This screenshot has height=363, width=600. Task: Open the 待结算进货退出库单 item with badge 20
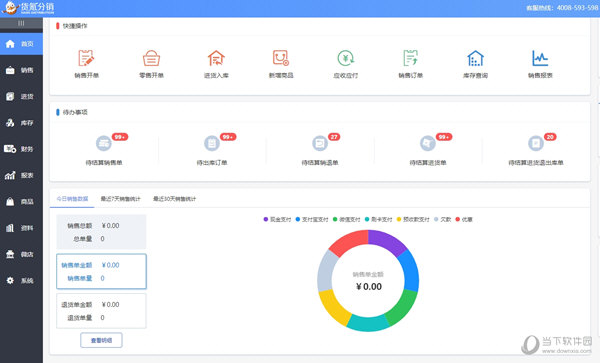[x=536, y=151]
